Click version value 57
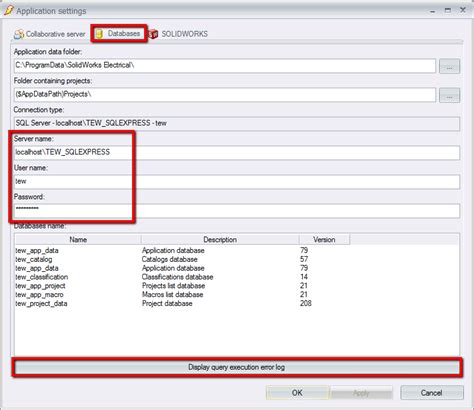474x410 pixels. coord(304,259)
